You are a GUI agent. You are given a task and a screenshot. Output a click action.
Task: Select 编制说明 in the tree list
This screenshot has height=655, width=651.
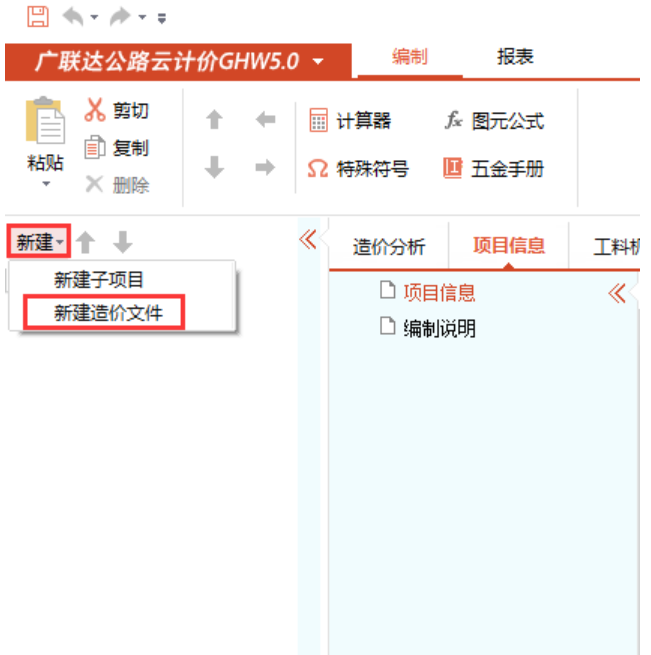[439, 327]
